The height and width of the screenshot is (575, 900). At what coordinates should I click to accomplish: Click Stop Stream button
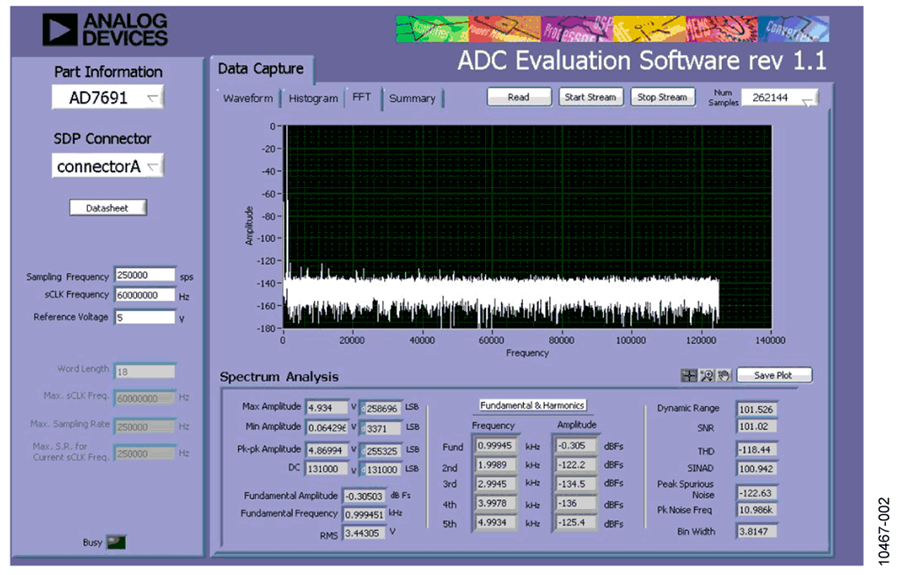click(662, 97)
